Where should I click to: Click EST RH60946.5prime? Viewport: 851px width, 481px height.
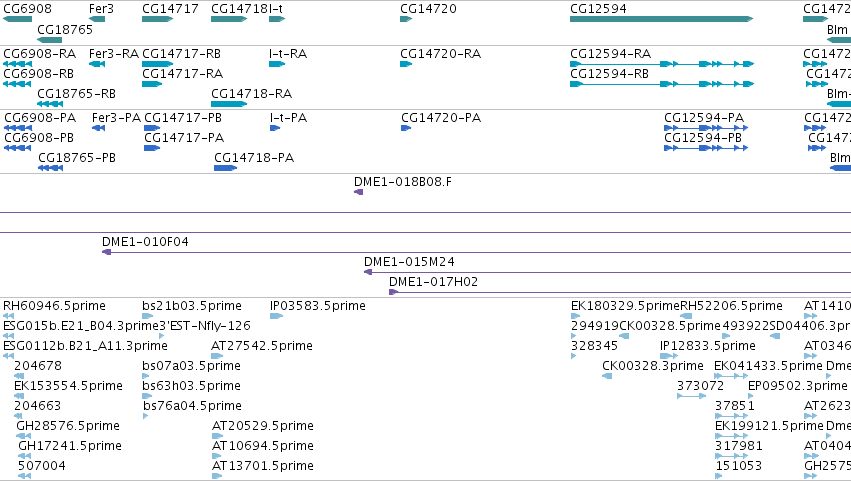click(54, 306)
